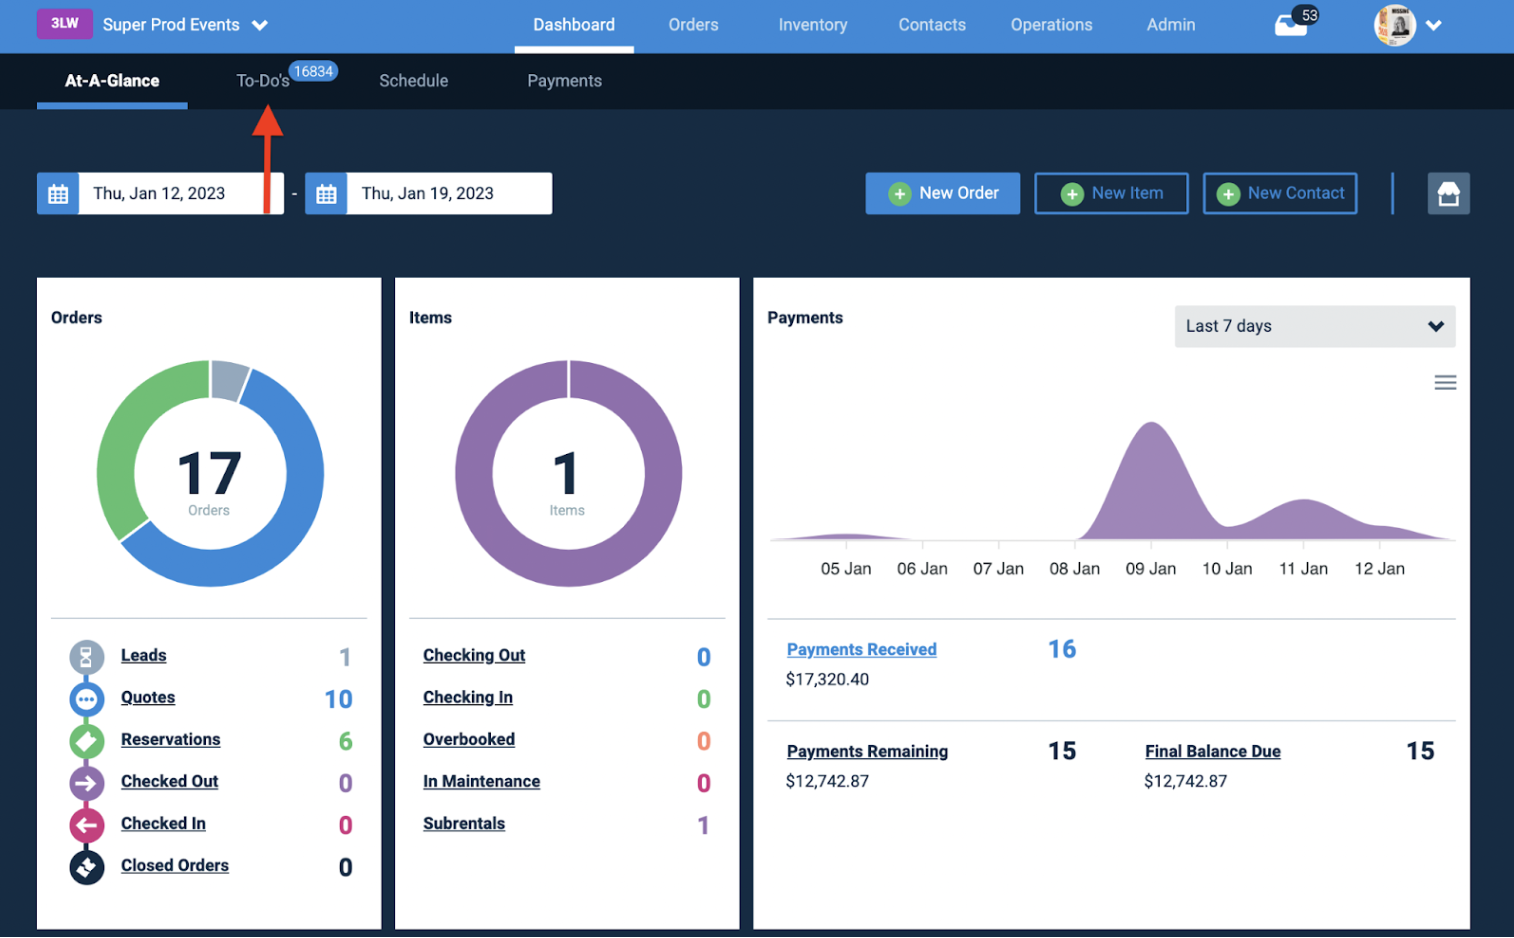The height and width of the screenshot is (938, 1514).
Task: Open the end date calendar icon
Action: point(326,194)
